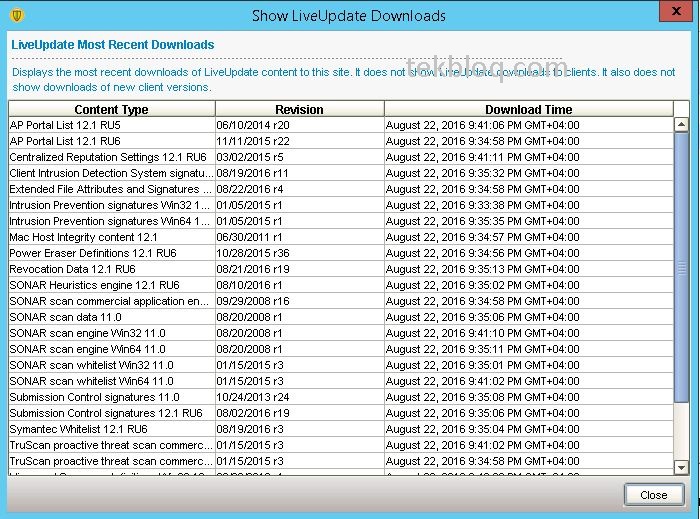This screenshot has width=700, height=519.
Task: Sort by Content Type column header
Action: (x=112, y=109)
